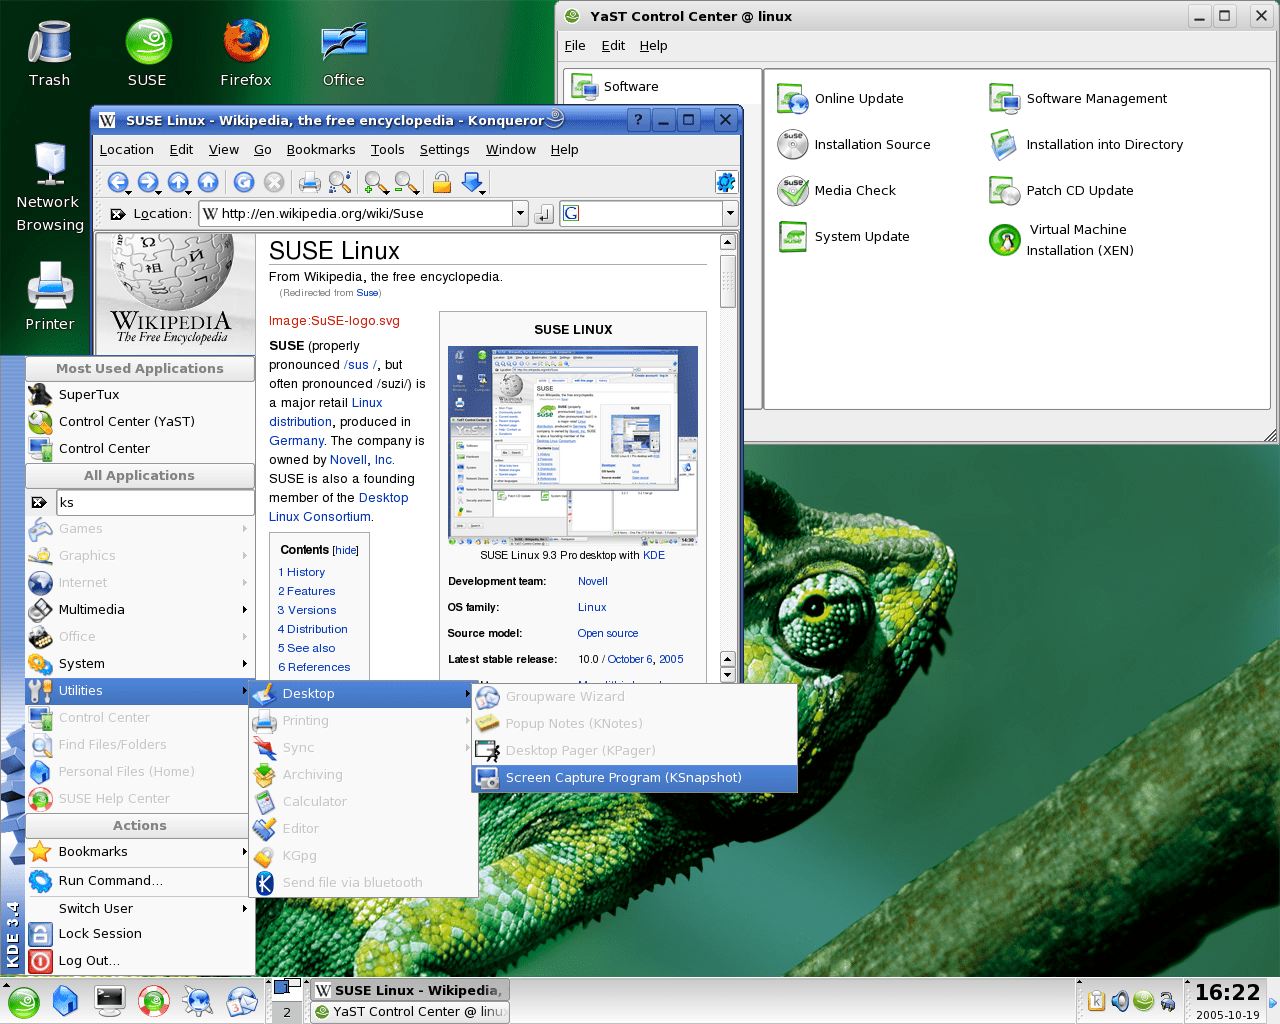Follow the Novell link in article text
This screenshot has height=1024, width=1280.
click(x=348, y=460)
